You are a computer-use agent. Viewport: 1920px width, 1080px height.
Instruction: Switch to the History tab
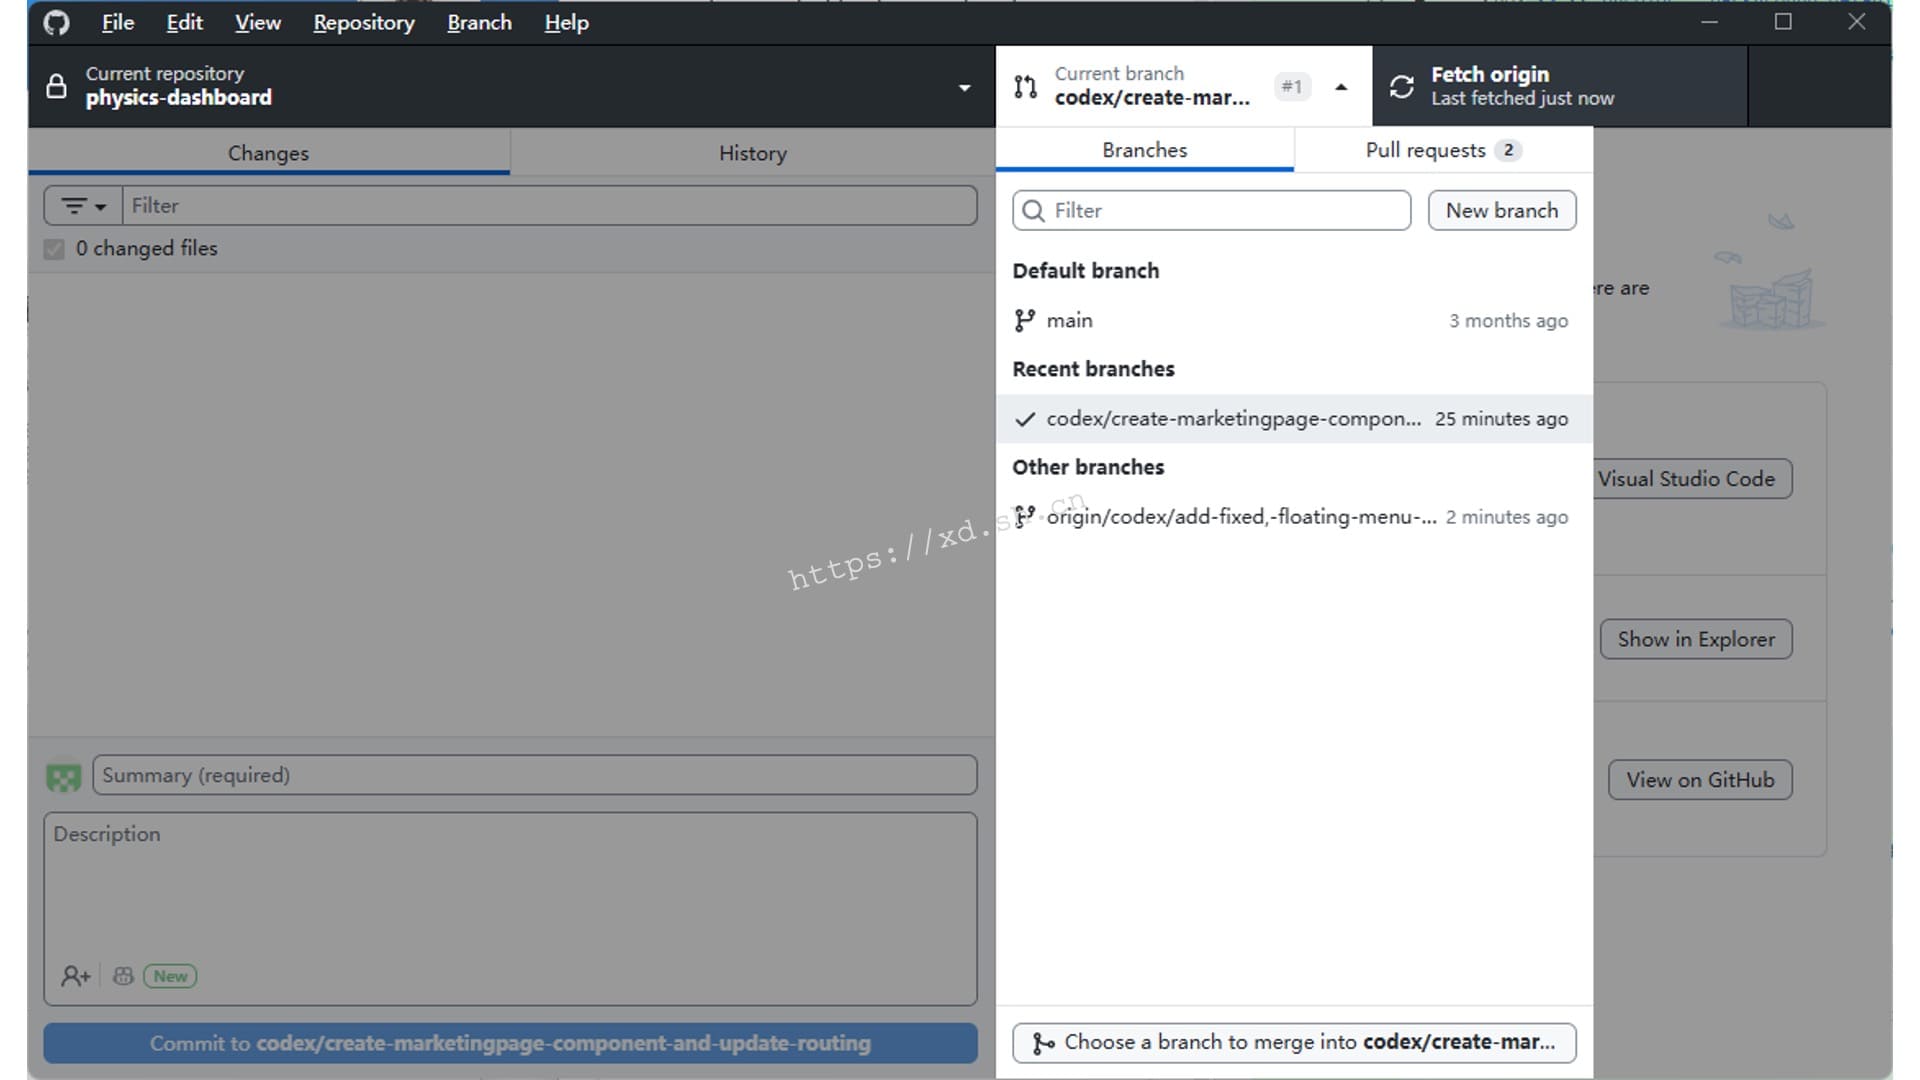click(x=752, y=153)
